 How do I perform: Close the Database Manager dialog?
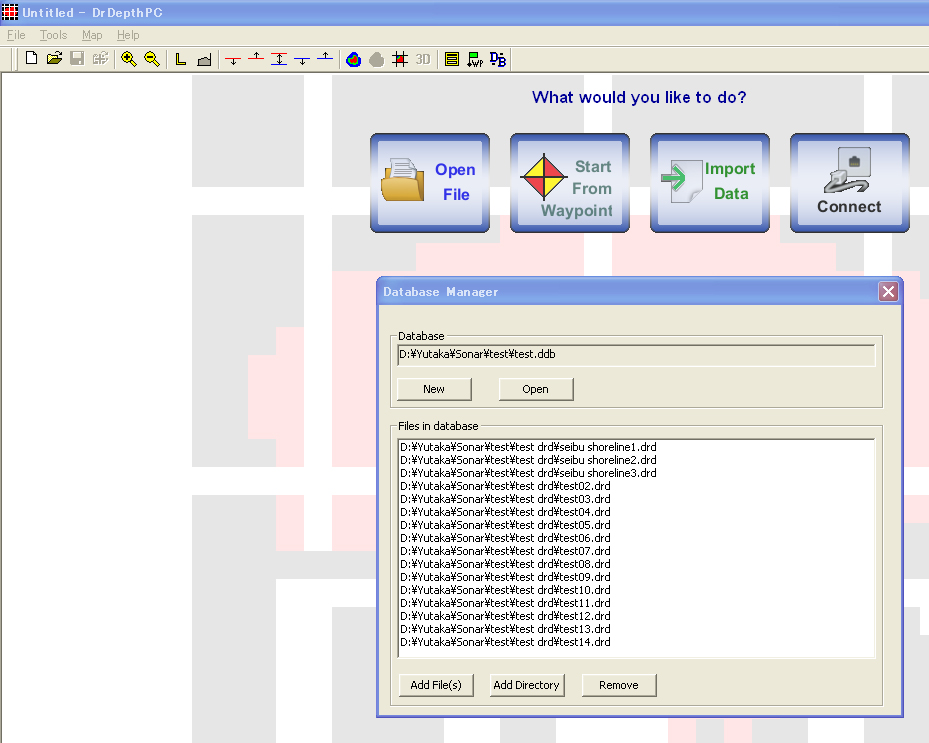[888, 292]
